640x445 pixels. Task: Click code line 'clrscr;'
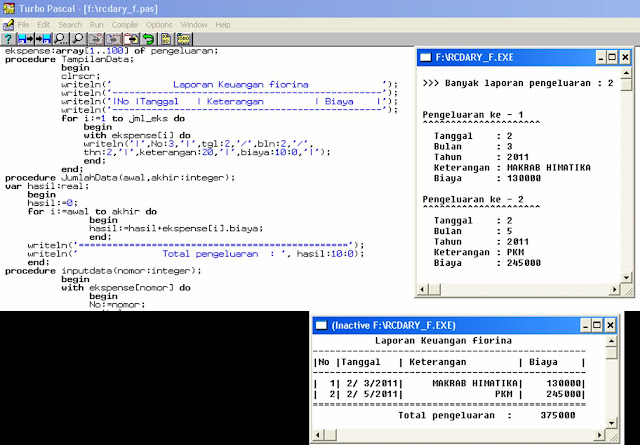(x=80, y=76)
